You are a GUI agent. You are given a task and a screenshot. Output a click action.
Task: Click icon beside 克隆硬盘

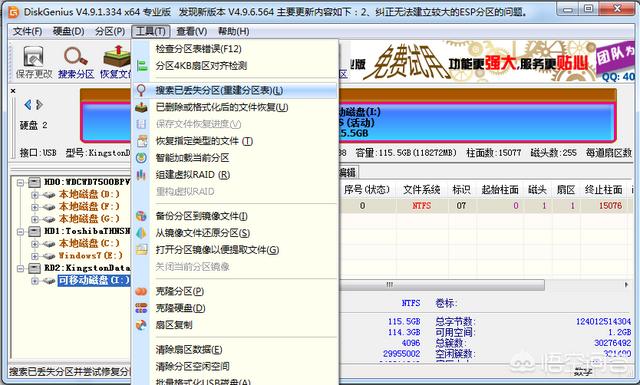click(141, 308)
